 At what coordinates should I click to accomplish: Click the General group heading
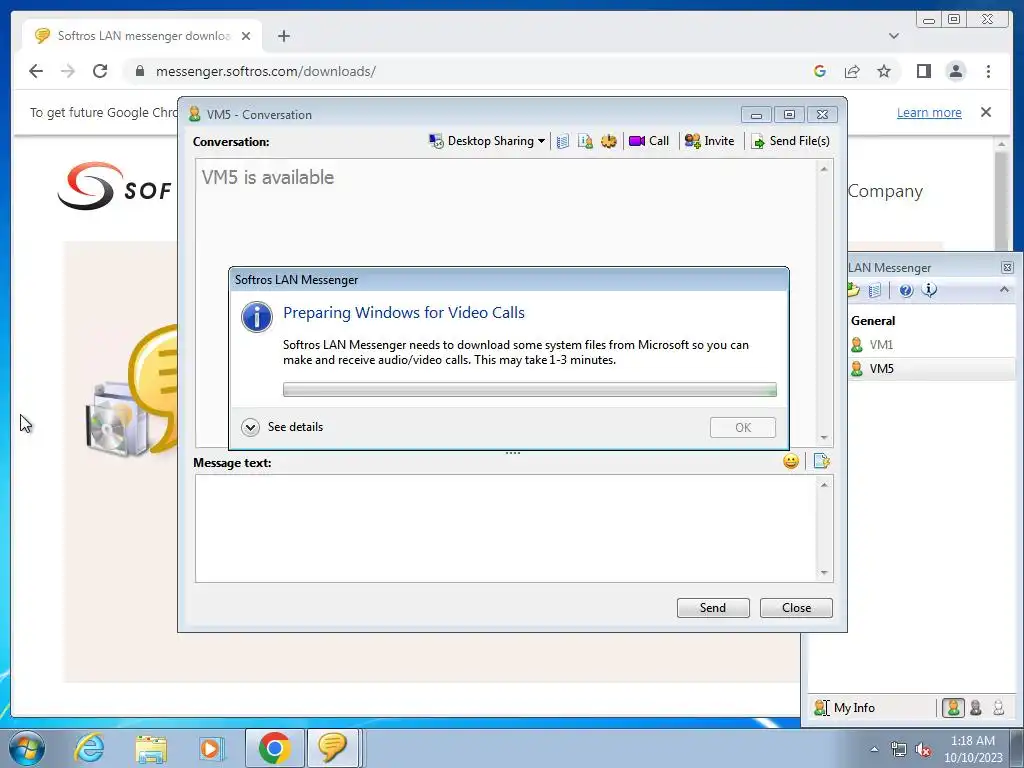(872, 321)
